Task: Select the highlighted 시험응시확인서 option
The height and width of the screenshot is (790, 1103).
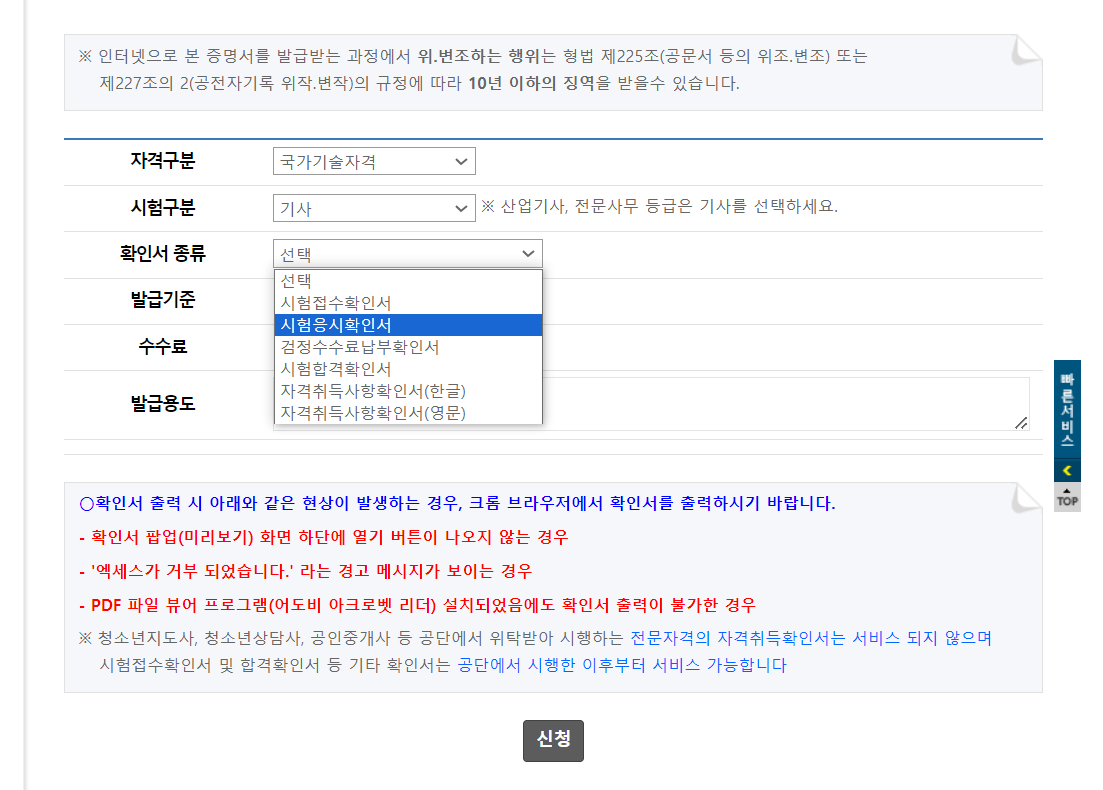Action: (333, 324)
